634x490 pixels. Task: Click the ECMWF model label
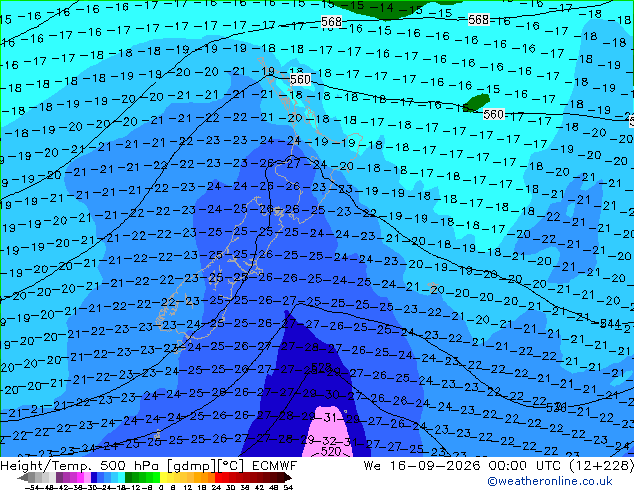coord(275,465)
